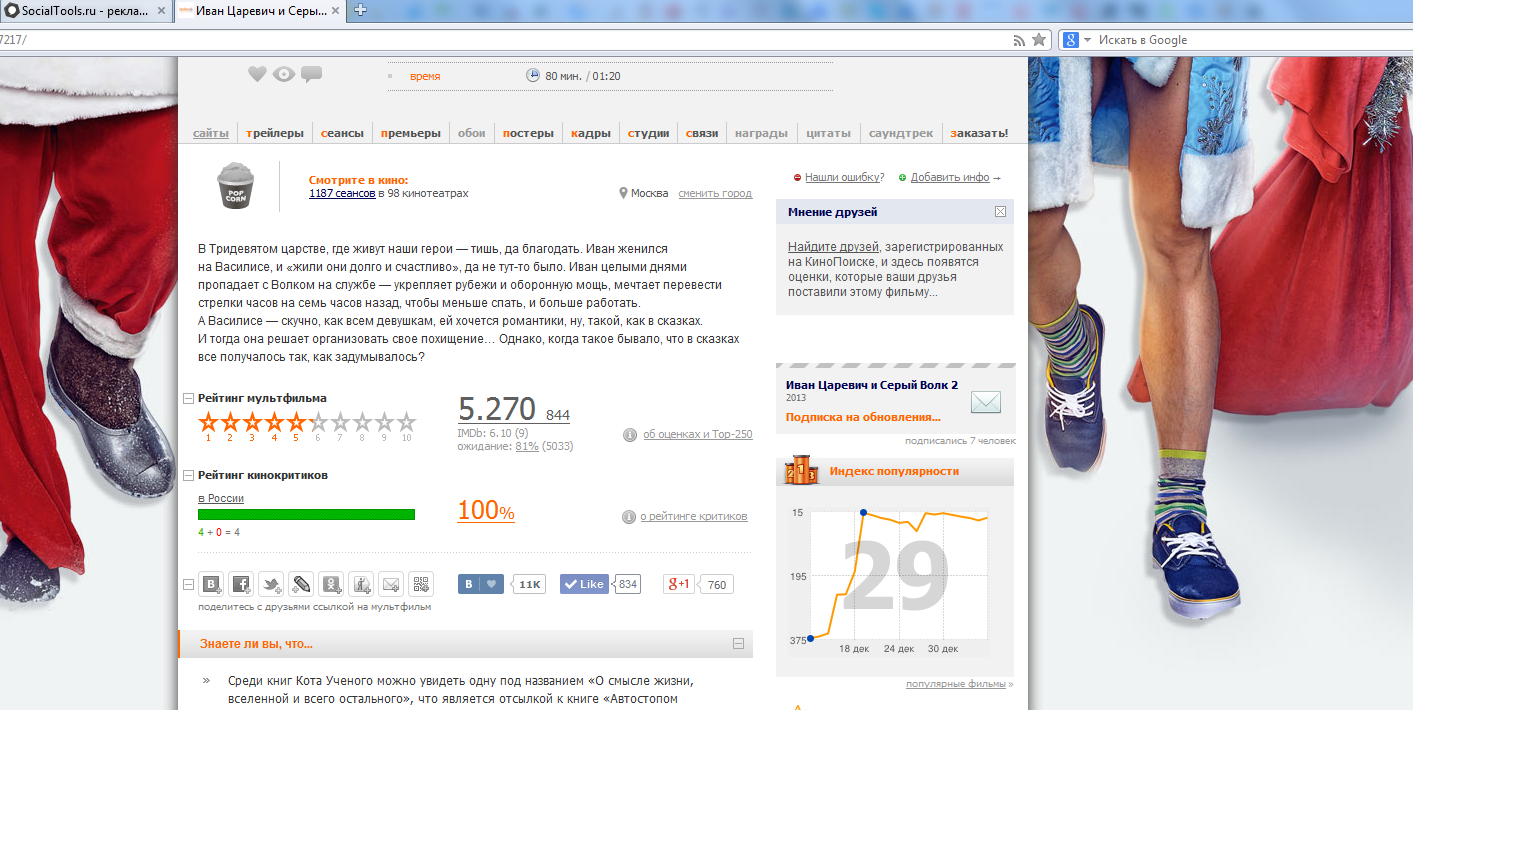Bookmark the page with the star icon
1536x864 pixels.
tap(1039, 40)
